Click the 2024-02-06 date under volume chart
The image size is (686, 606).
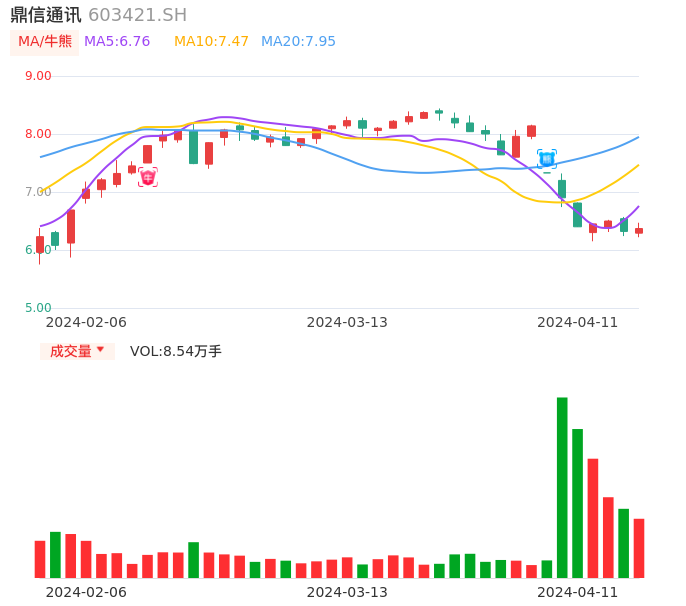pyautogui.click(x=86, y=592)
